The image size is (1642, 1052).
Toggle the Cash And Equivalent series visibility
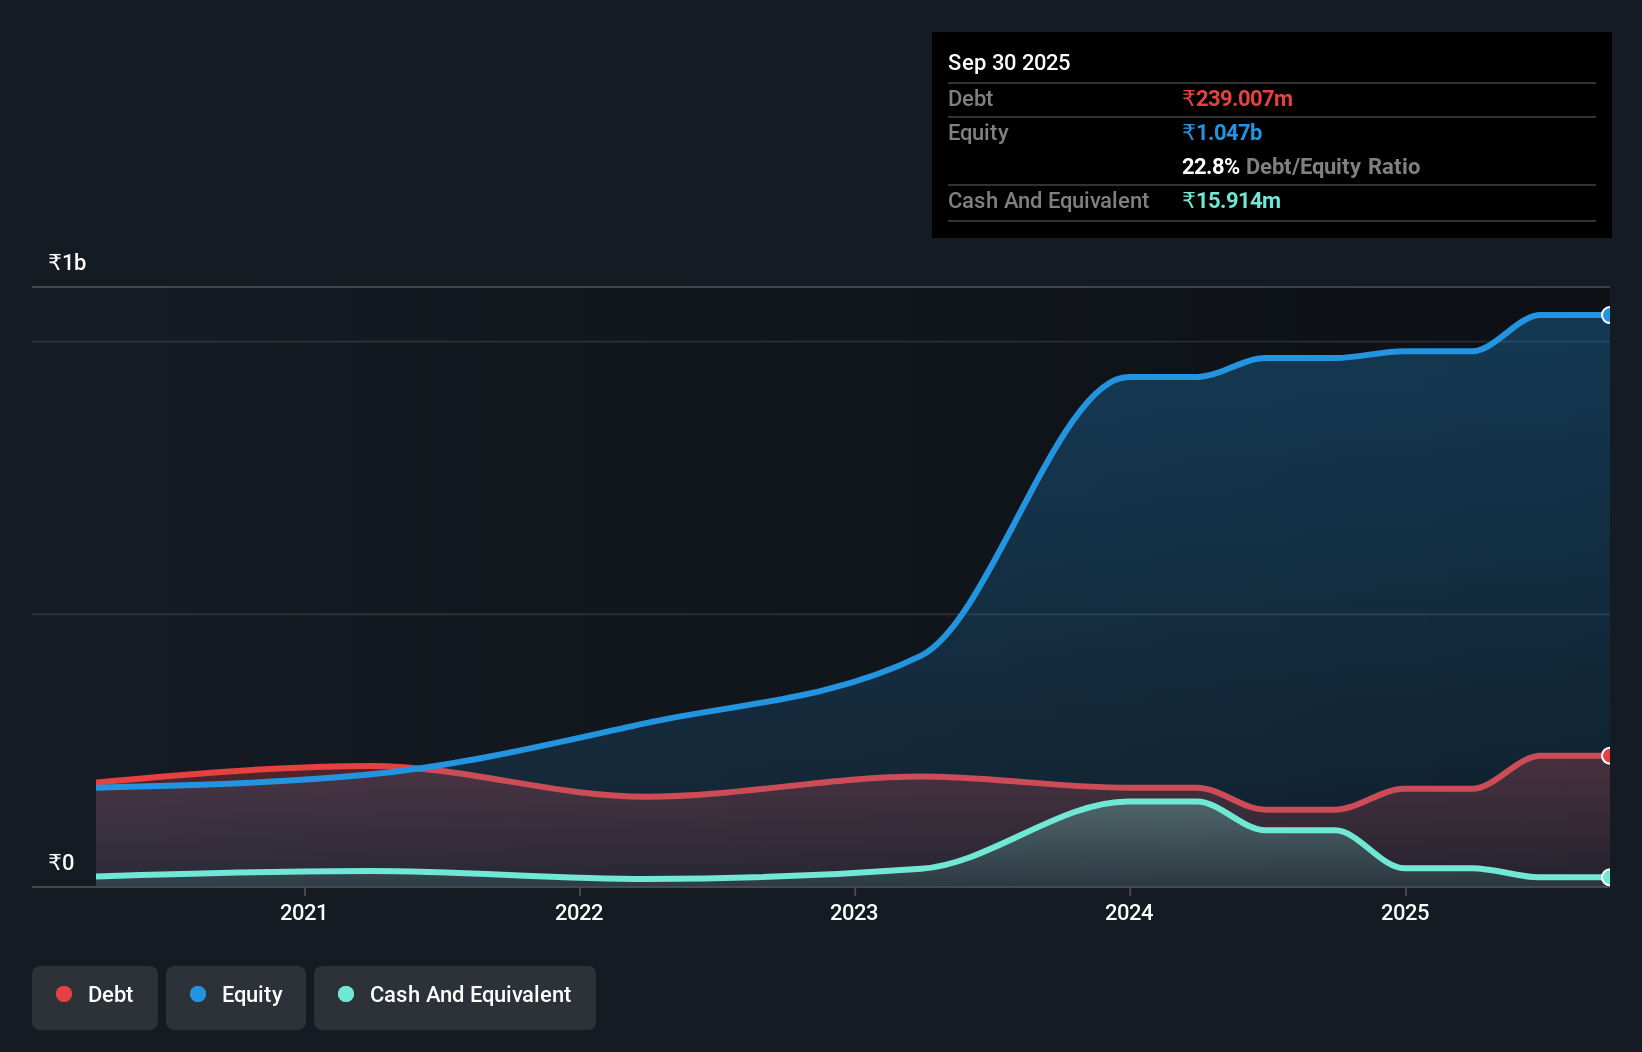tap(454, 996)
